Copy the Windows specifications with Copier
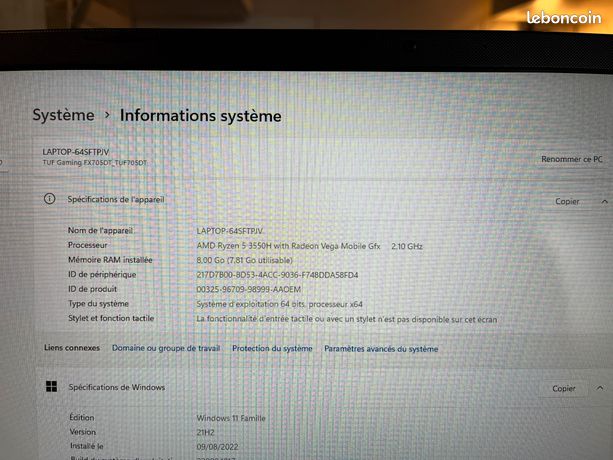 (x=564, y=388)
